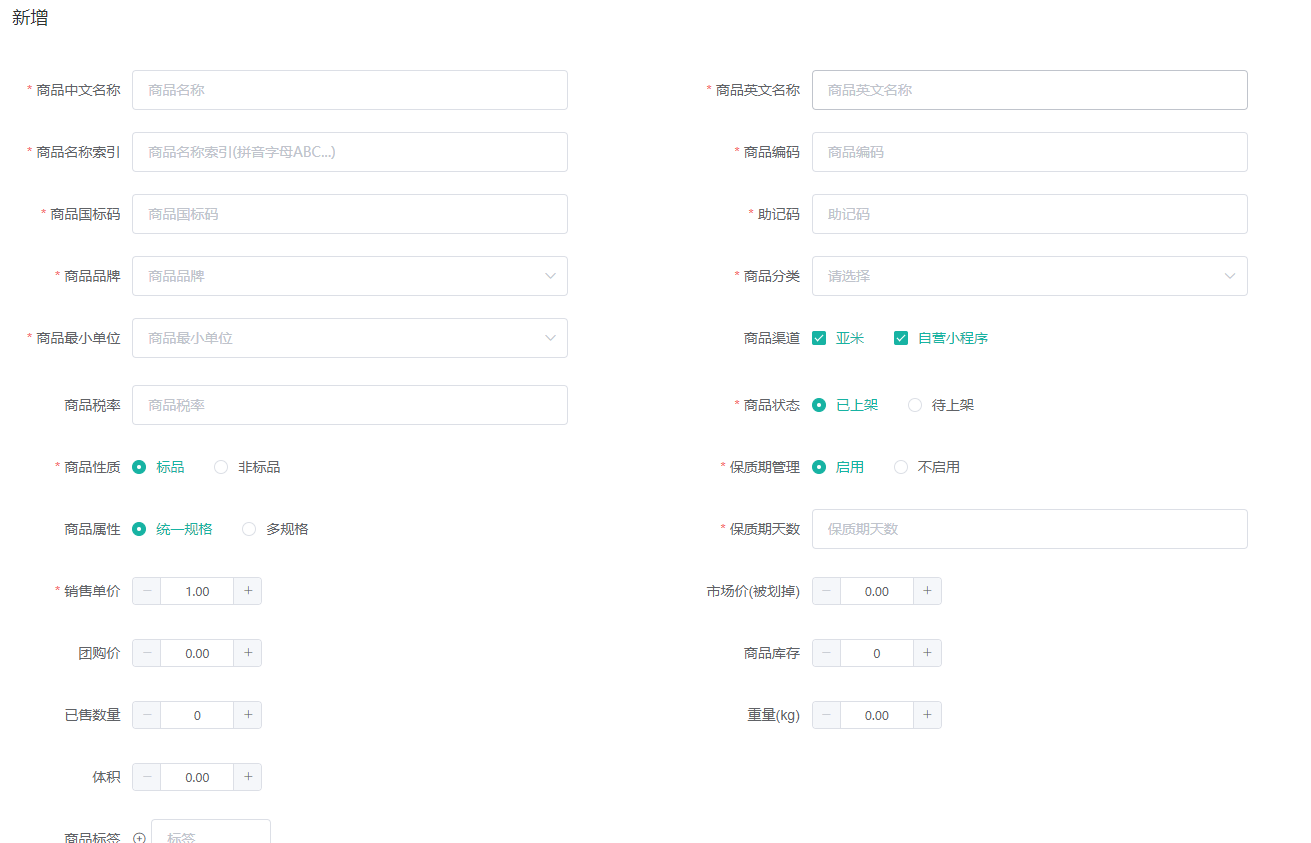Decrease 销售单价 with the minus button
This screenshot has height=843, width=1311.
tap(147, 591)
